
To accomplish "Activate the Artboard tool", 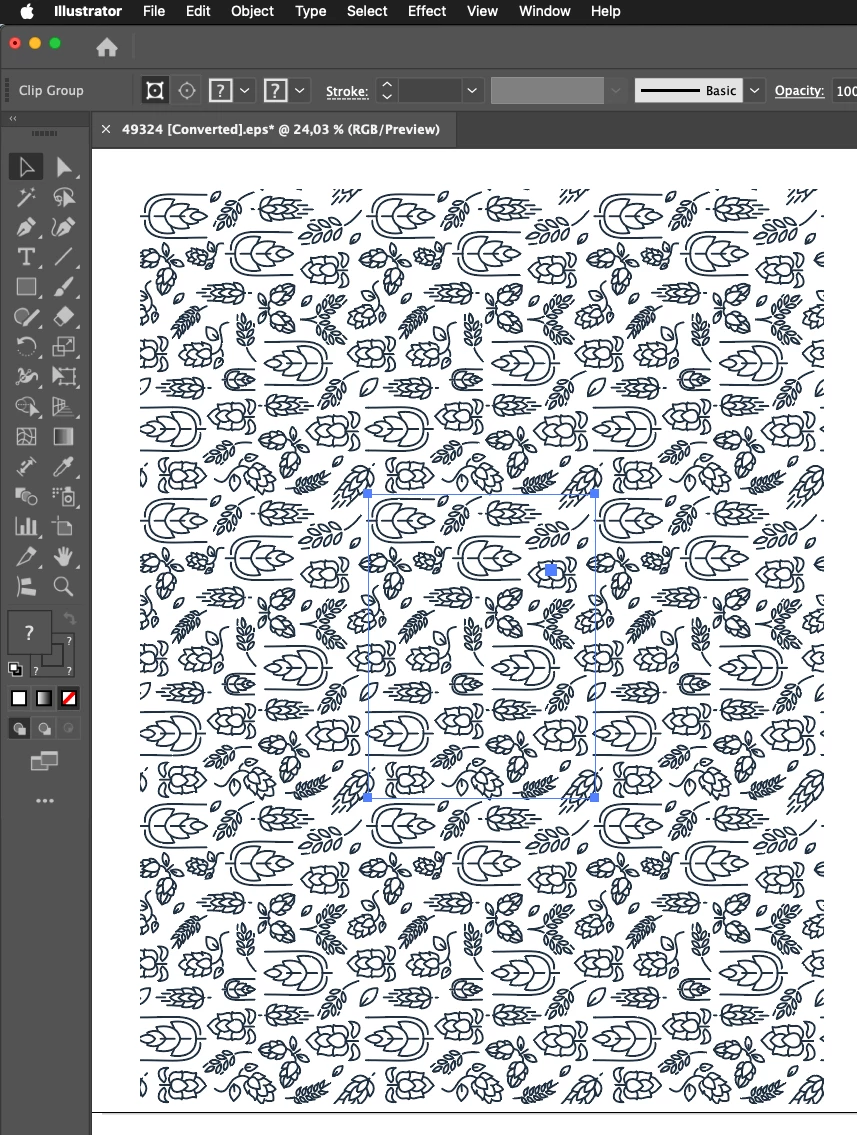I will tap(64, 526).
